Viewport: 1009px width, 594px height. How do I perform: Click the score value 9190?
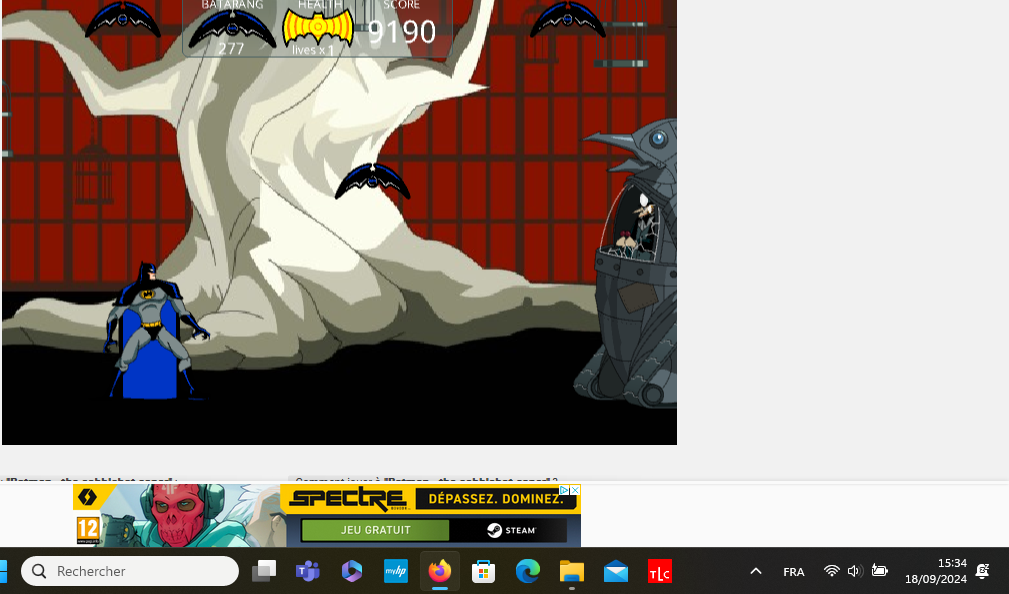402,32
